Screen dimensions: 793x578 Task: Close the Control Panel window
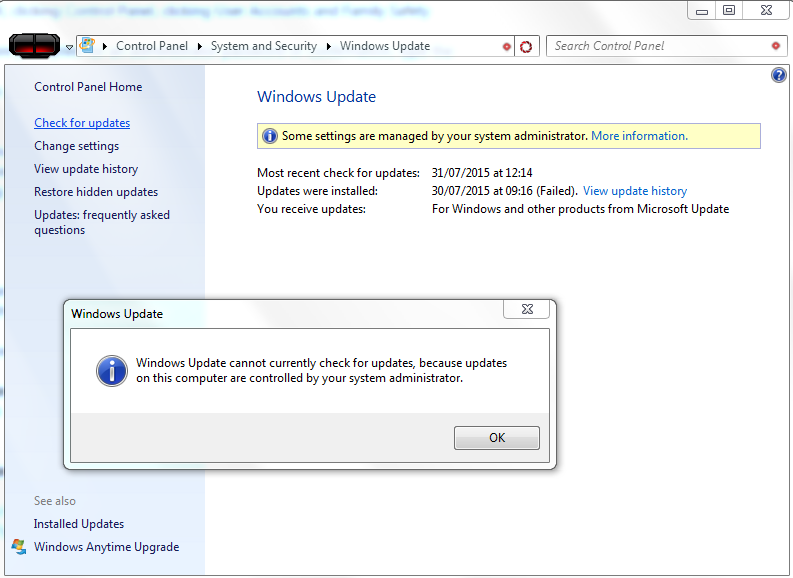click(766, 11)
